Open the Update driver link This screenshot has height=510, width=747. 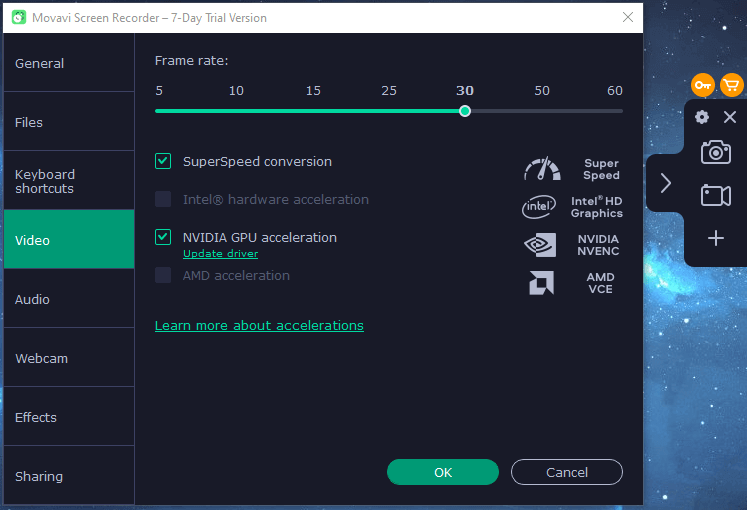(221, 254)
